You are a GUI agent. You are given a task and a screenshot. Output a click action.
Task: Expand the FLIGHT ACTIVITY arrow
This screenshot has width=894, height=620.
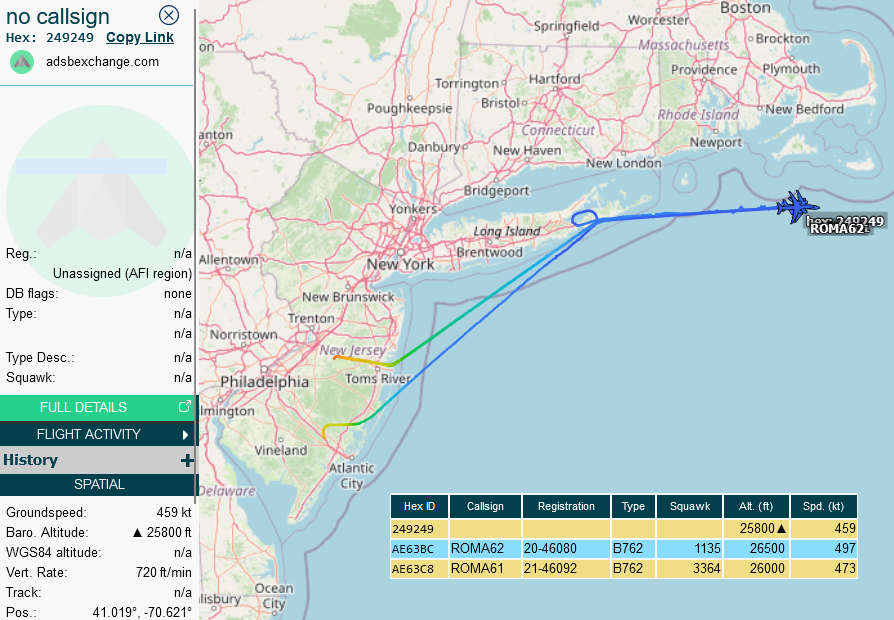[x=185, y=435]
